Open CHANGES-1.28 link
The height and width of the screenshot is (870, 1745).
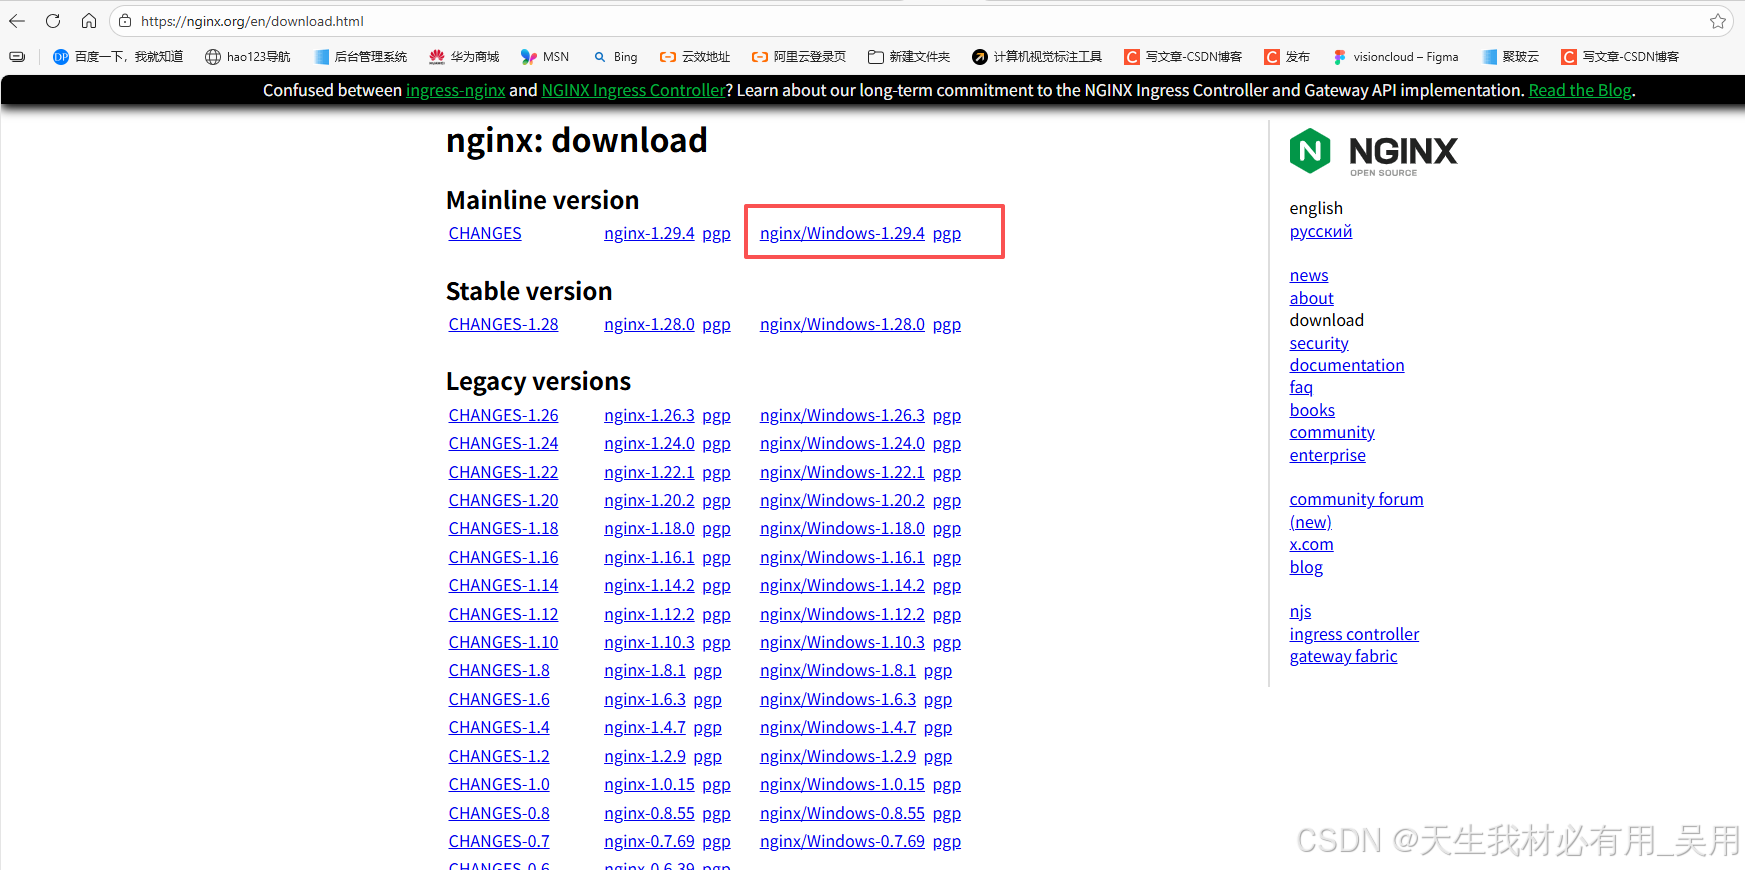(x=503, y=324)
